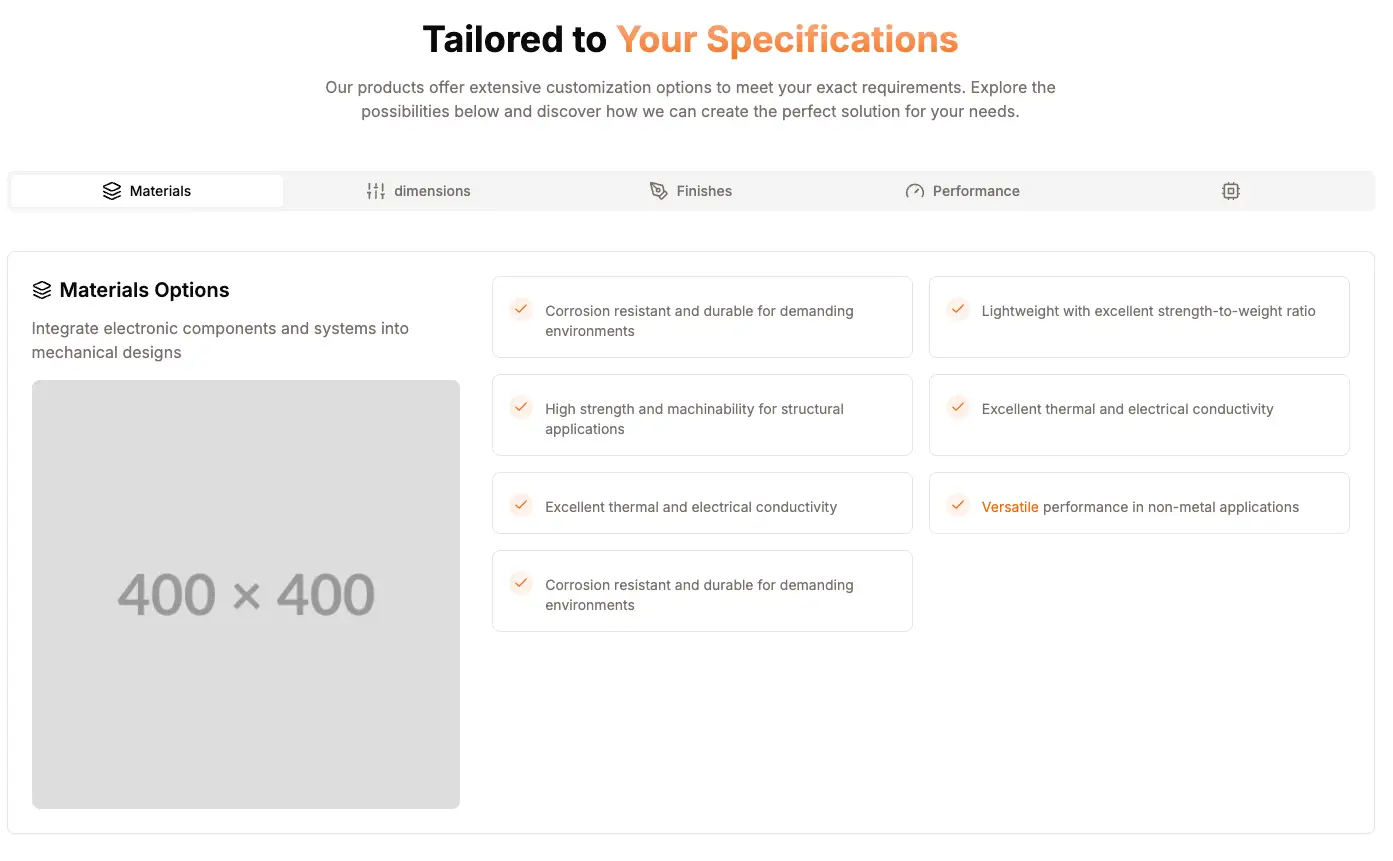Select Lightweight with excellent strength-to-weight ratio card
This screenshot has height=861, width=1393.
[1139, 317]
